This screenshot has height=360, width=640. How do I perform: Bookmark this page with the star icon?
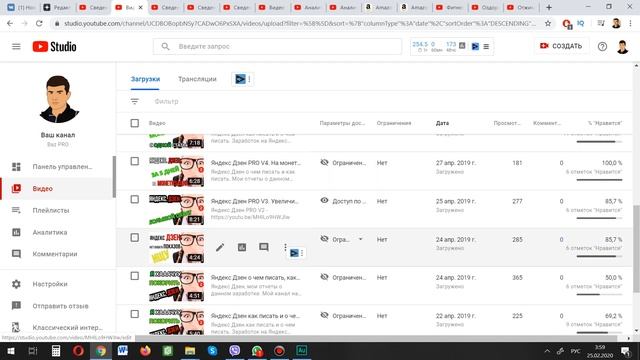tap(548, 24)
